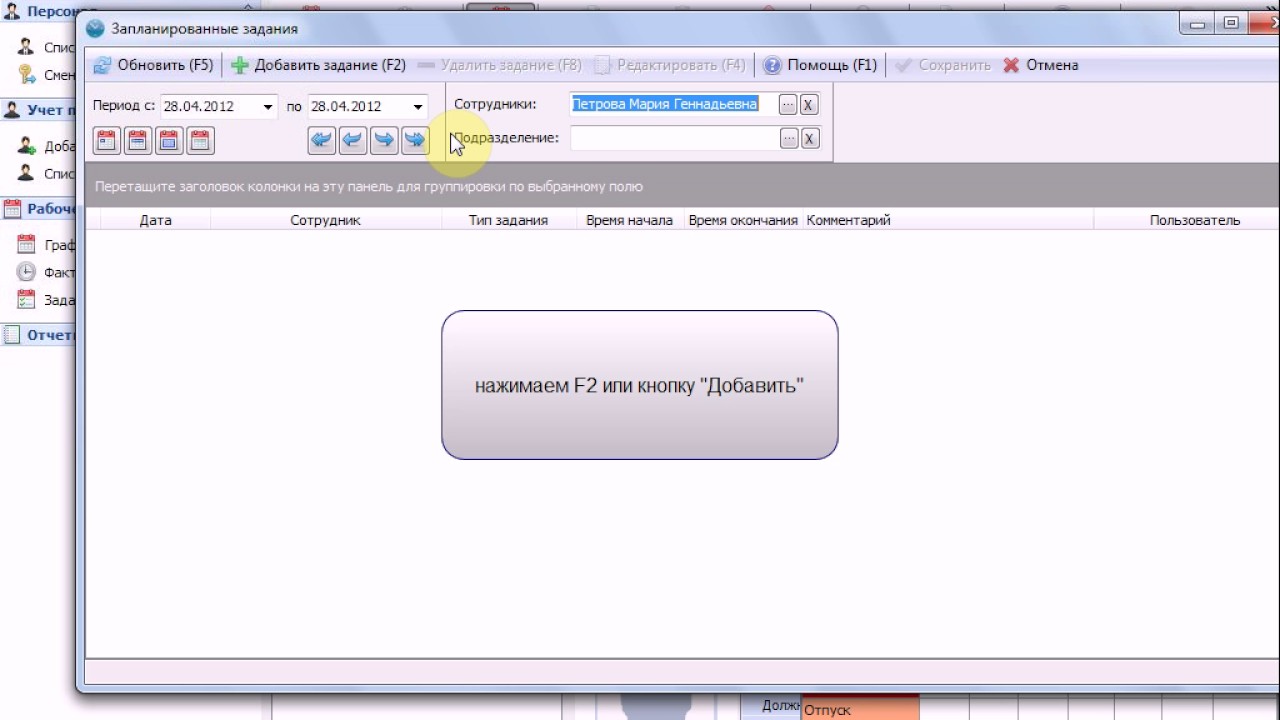Click the Сотрудники field with Петрова Мария Геннадьевна
Viewport: 1280px width, 720px height.
point(674,104)
